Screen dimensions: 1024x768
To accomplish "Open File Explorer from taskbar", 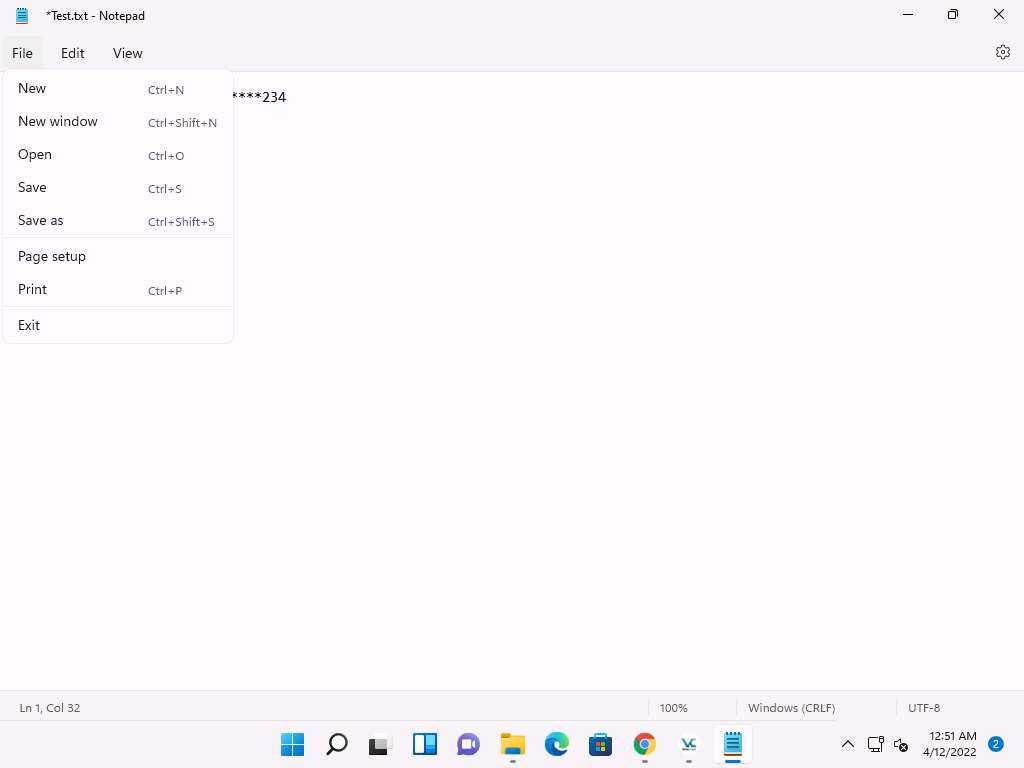I will tap(513, 744).
